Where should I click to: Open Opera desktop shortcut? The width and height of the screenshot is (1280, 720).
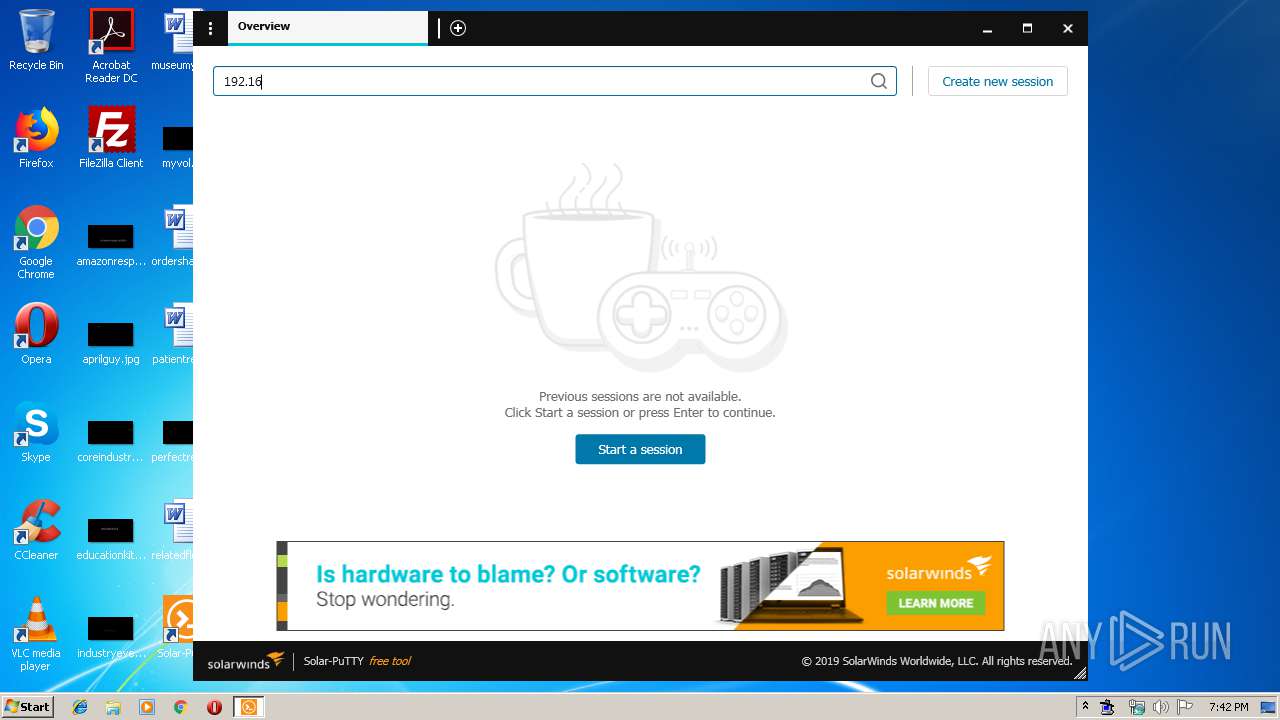[36, 334]
